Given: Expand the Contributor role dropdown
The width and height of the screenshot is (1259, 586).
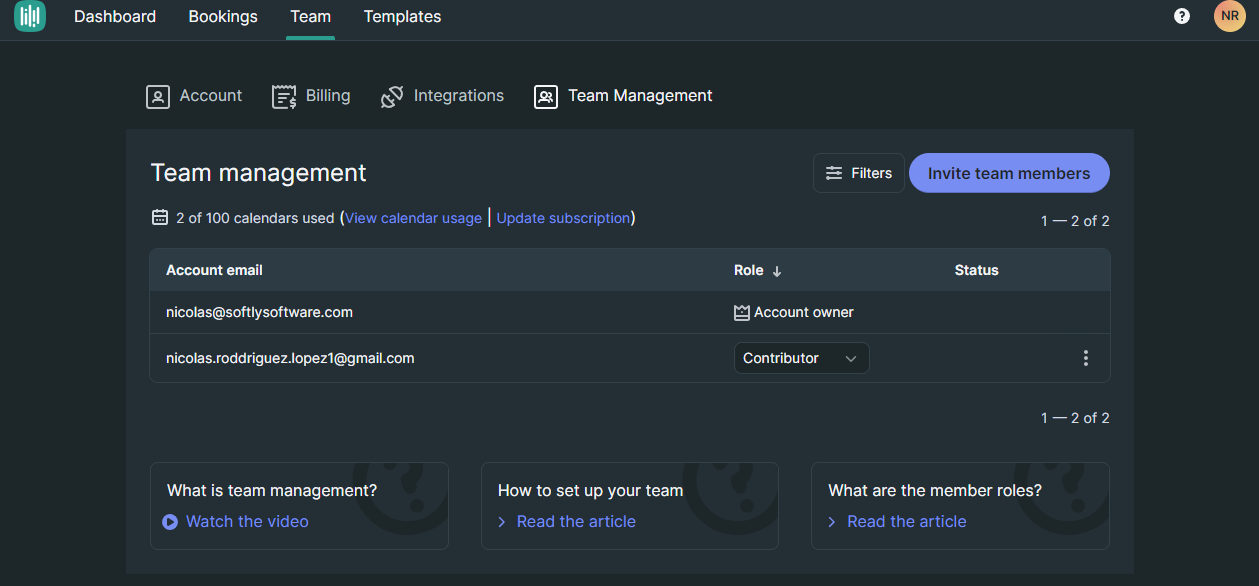Looking at the screenshot, I should pos(802,358).
